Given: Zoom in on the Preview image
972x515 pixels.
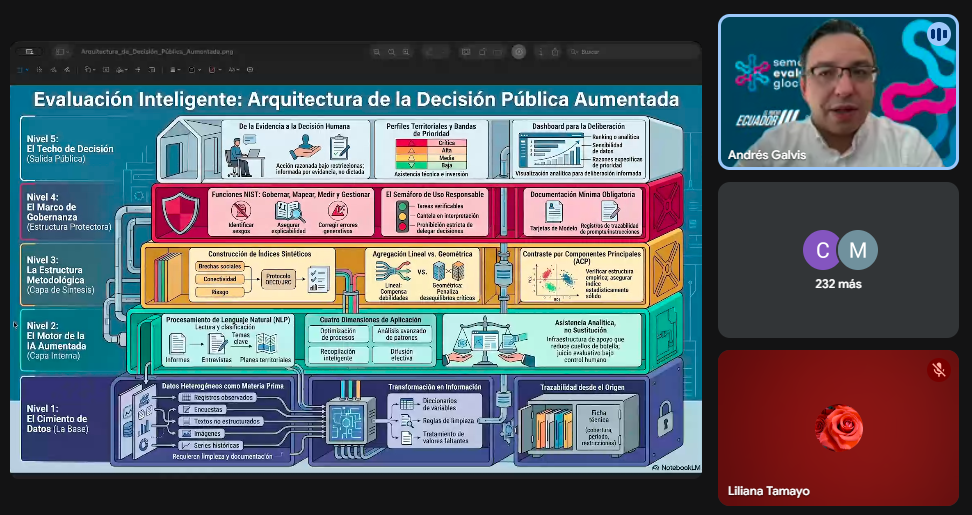Looking at the screenshot, I should click(406, 52).
